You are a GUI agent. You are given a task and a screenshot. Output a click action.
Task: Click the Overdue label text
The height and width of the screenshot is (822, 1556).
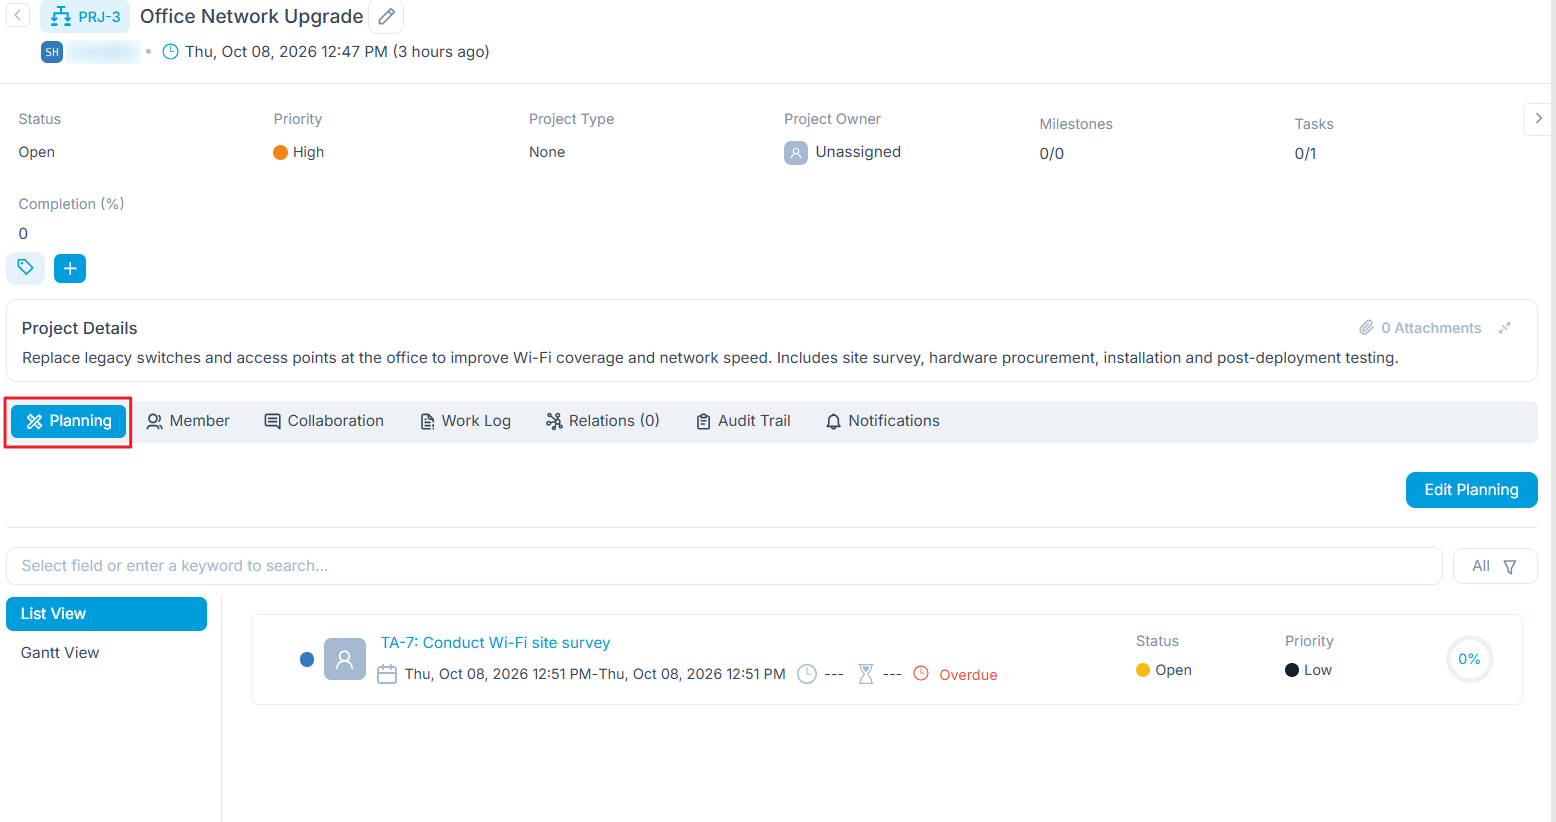(968, 675)
